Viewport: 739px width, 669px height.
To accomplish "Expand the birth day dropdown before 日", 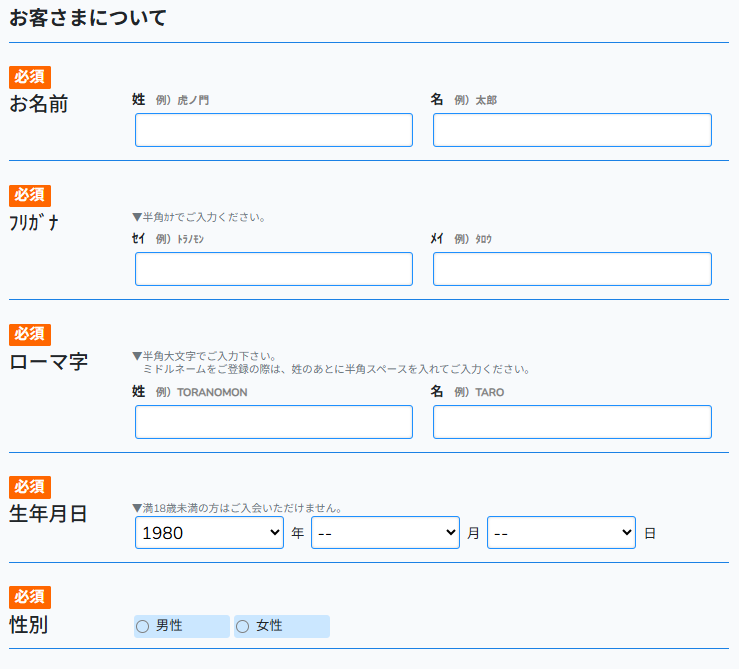I will [561, 533].
